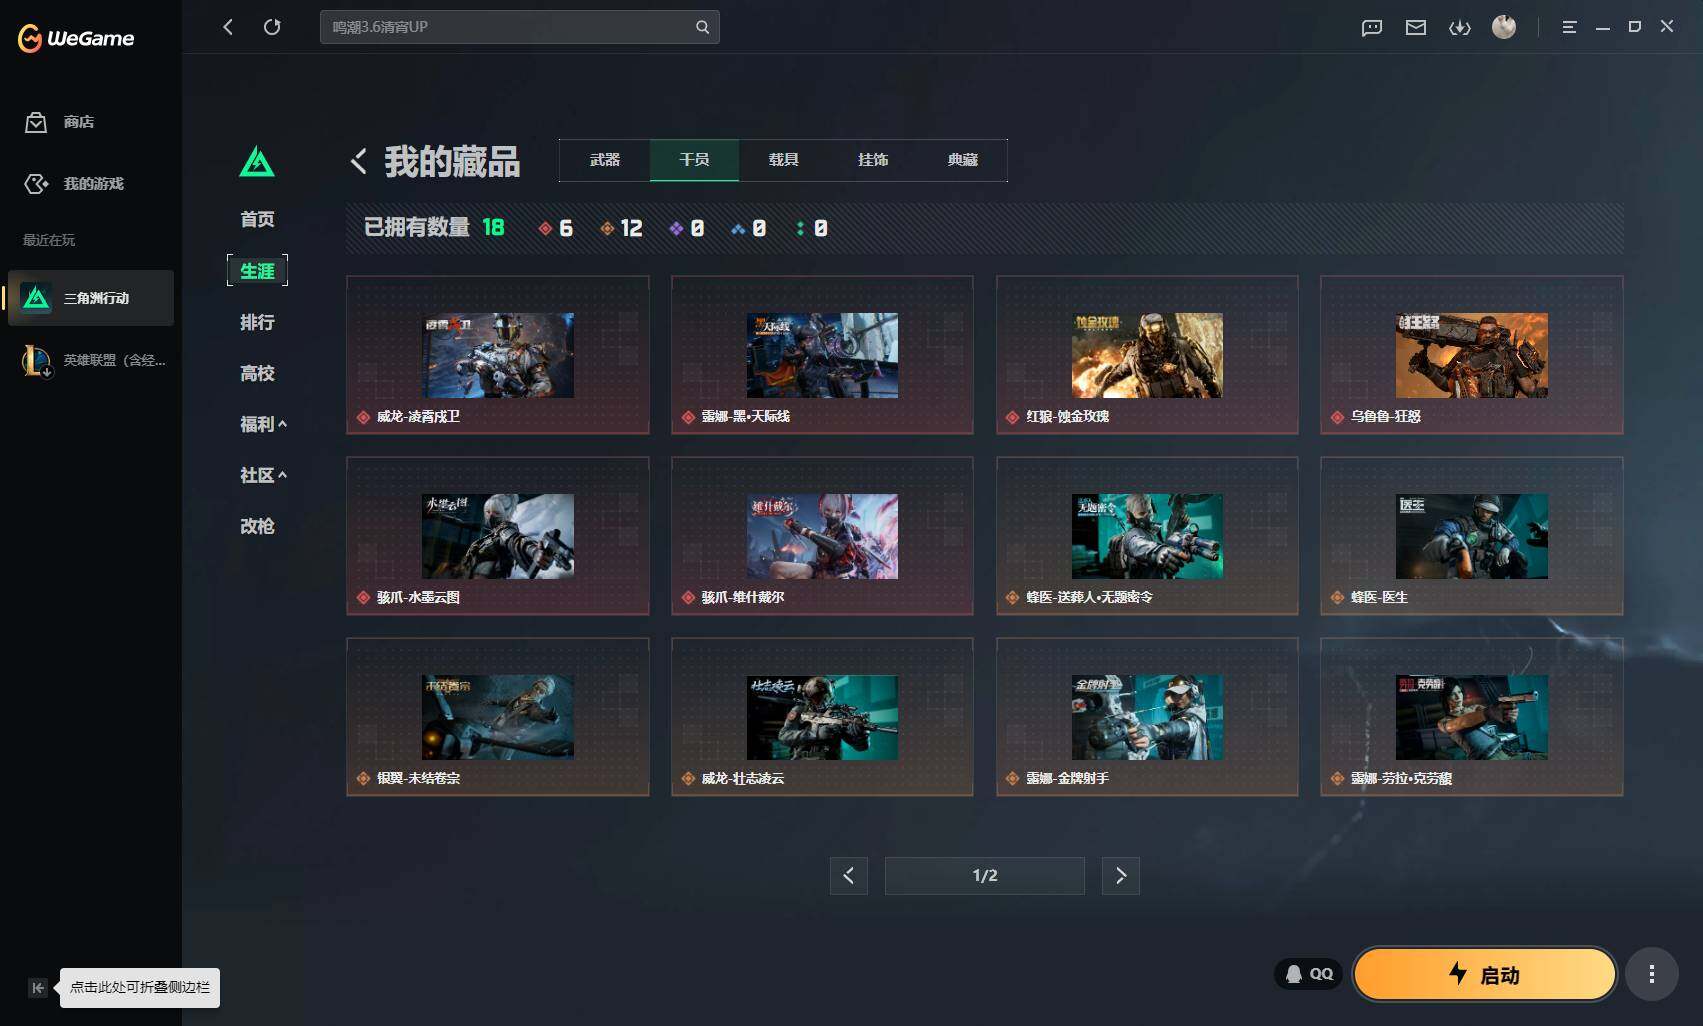The image size is (1703, 1026).
Task: Expand the 福利 menu
Action: [x=263, y=424]
